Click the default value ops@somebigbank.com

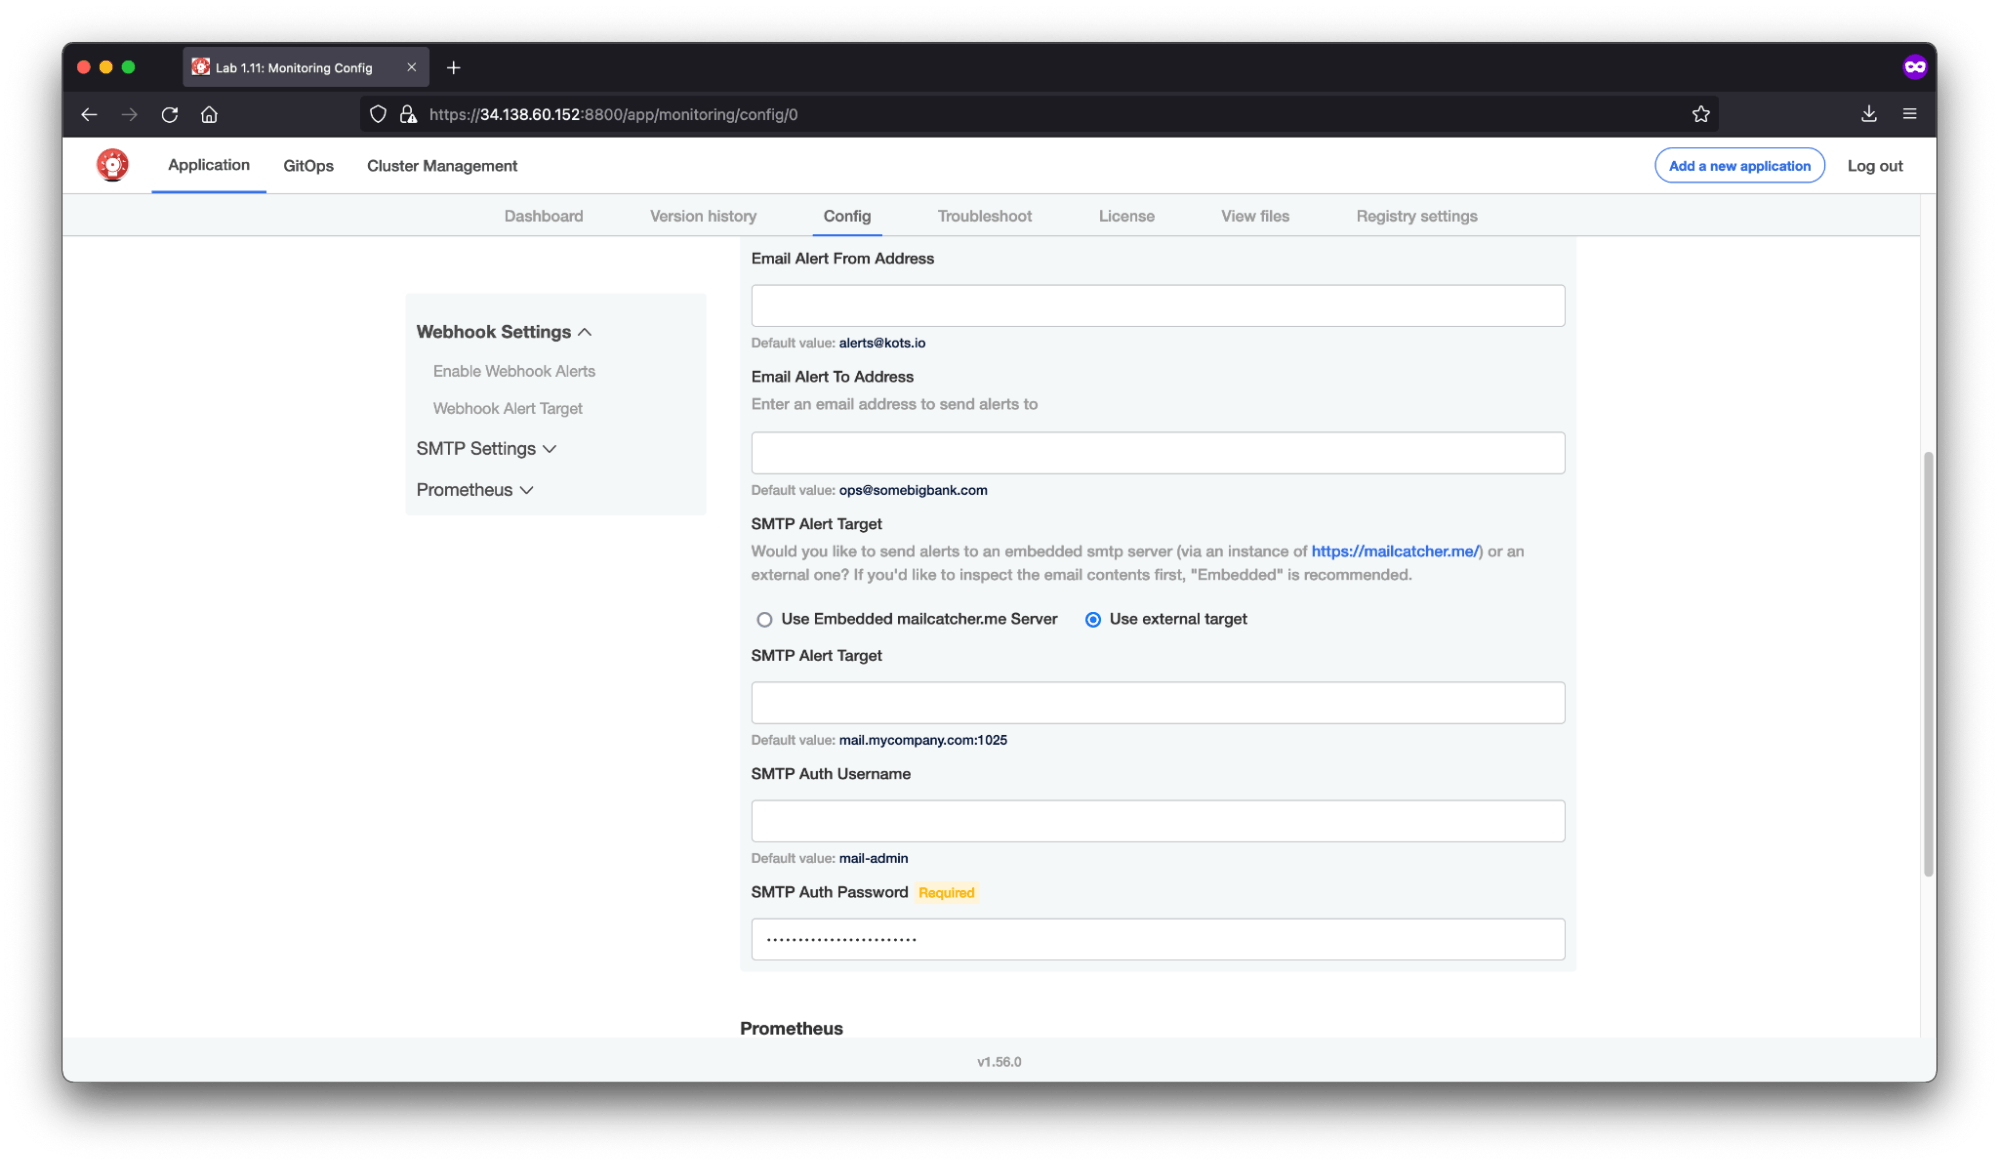[913, 490]
